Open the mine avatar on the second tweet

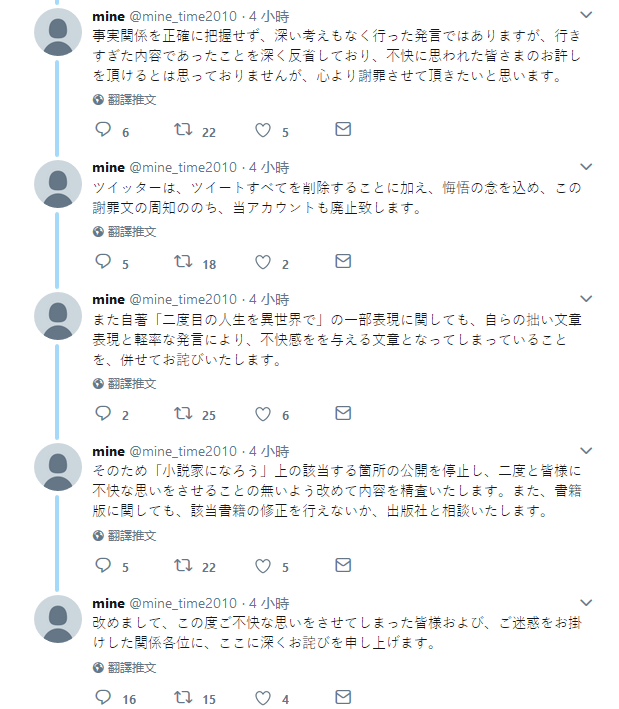58,184
